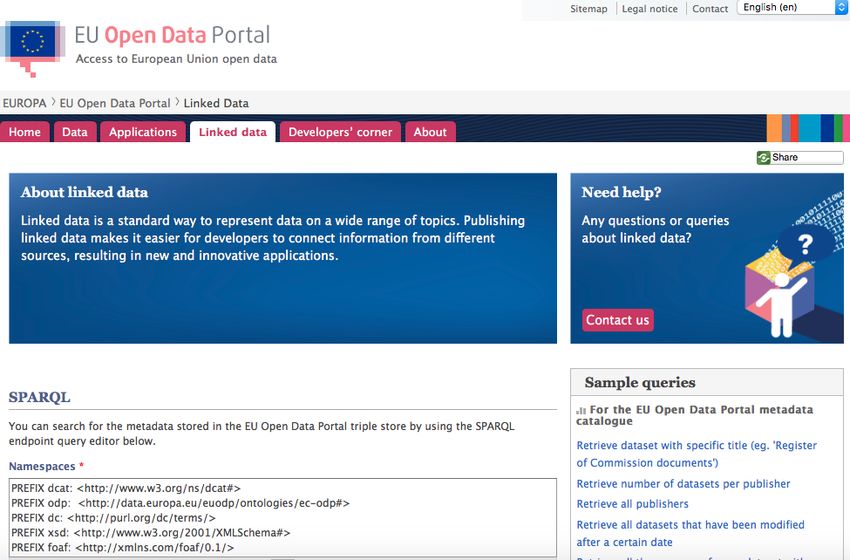Click the green Share icon
The image size is (850, 560).
pos(763,158)
